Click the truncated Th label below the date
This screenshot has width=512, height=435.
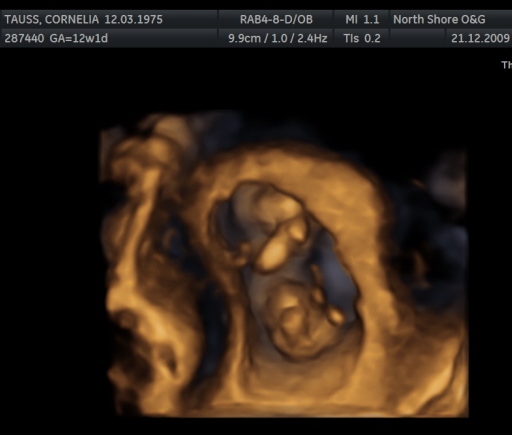point(507,65)
